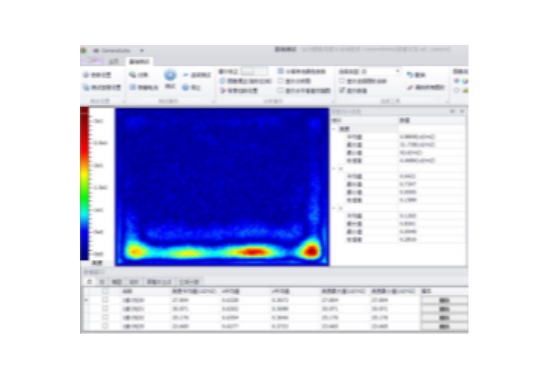Select the fourth tab above the results table
The height and width of the screenshot is (380, 540).
point(134,282)
